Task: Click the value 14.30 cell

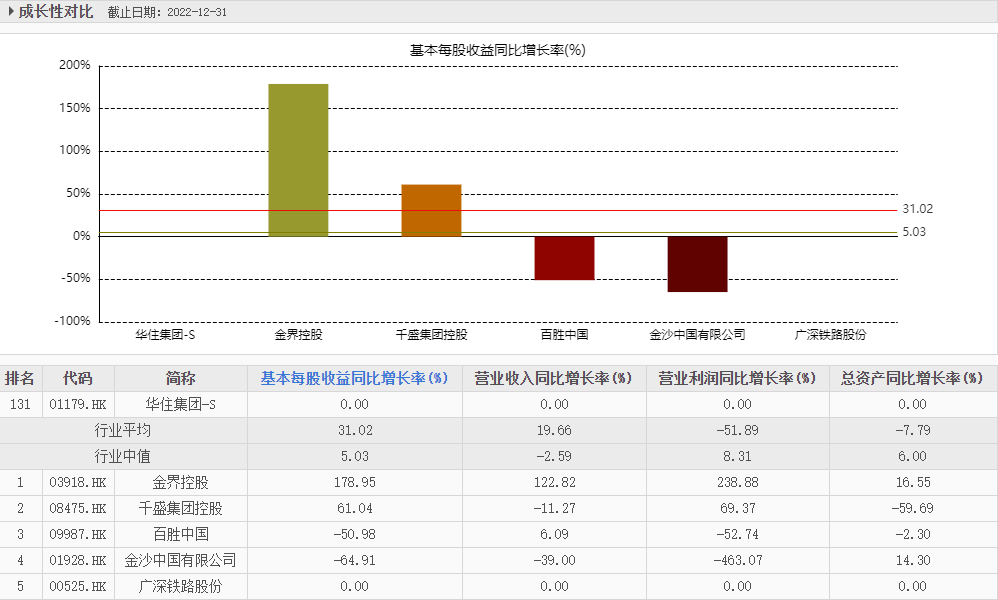Action: pyautogui.click(x=913, y=561)
